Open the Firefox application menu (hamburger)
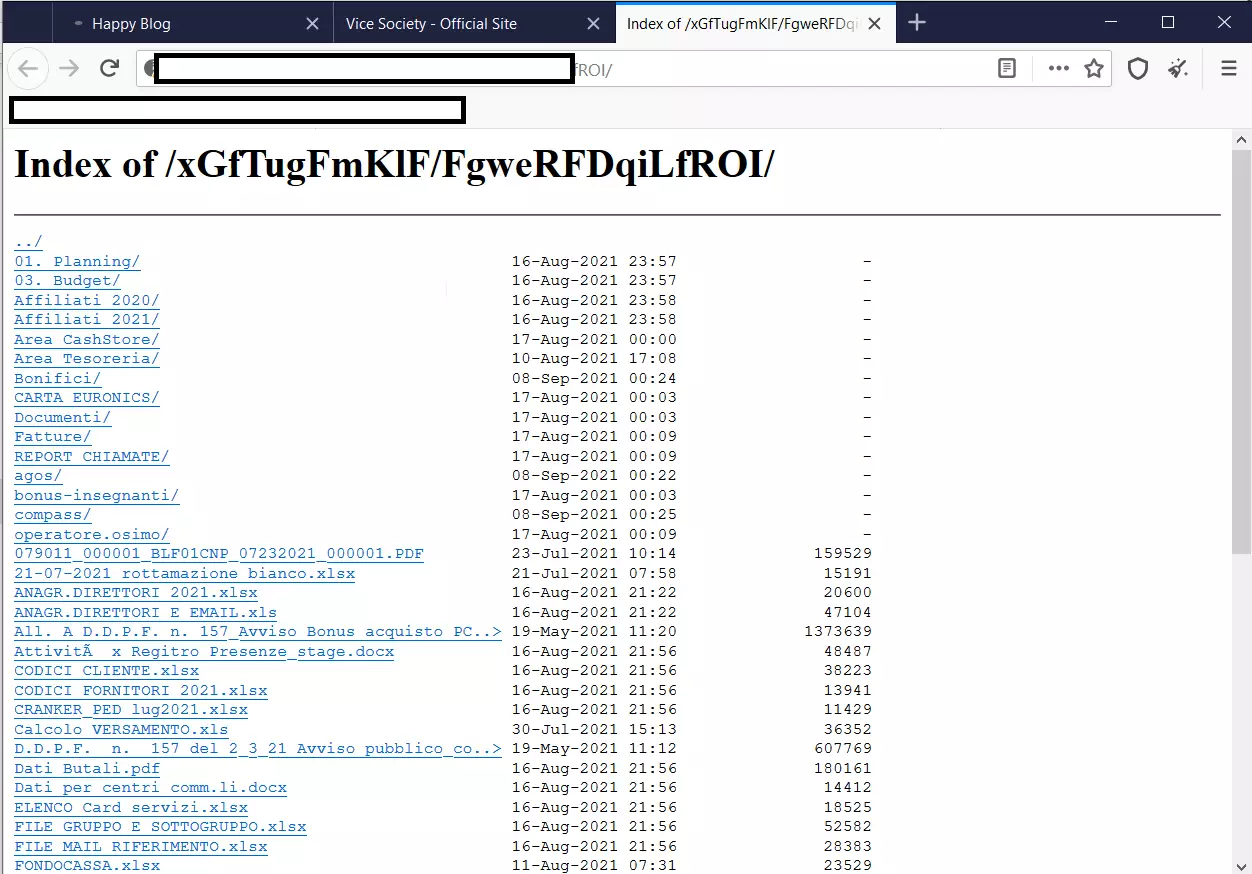The width and height of the screenshot is (1252, 874). [1228, 68]
